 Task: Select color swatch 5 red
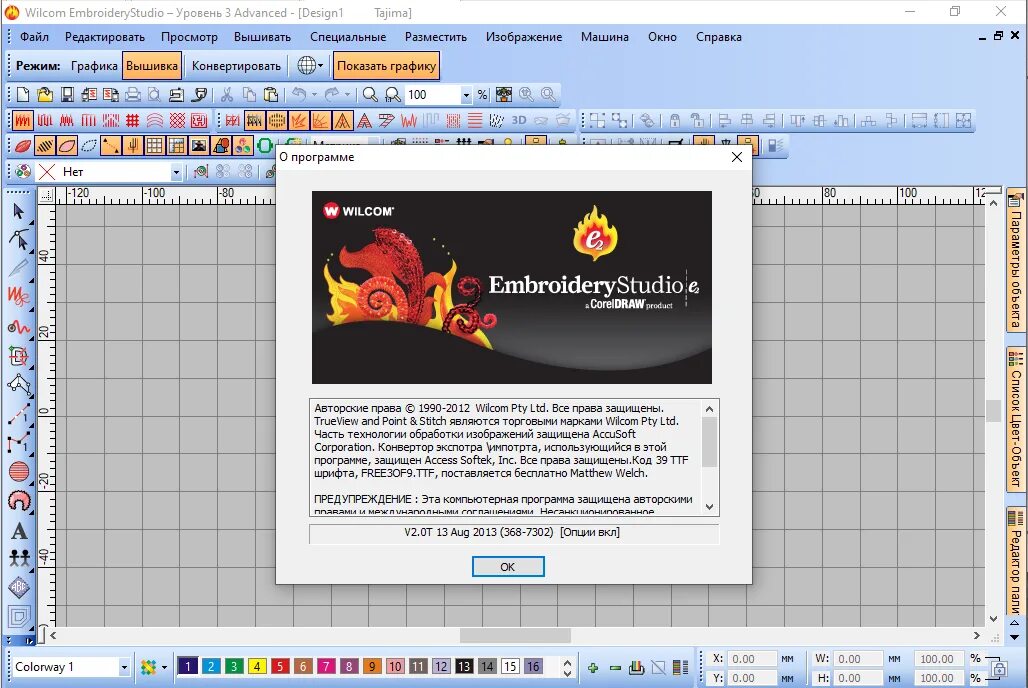pos(280,667)
